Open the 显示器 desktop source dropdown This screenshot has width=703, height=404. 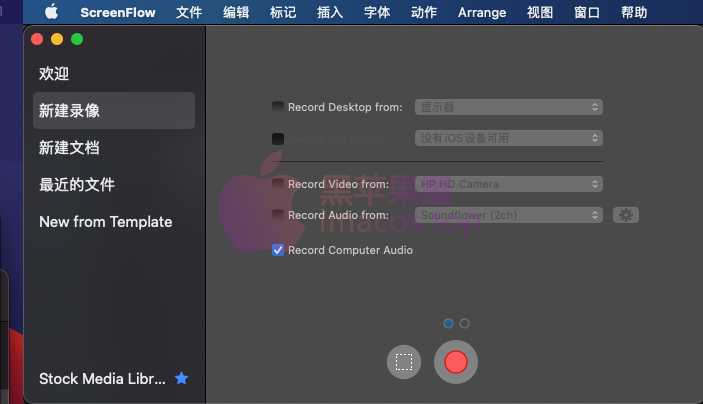[x=509, y=107]
